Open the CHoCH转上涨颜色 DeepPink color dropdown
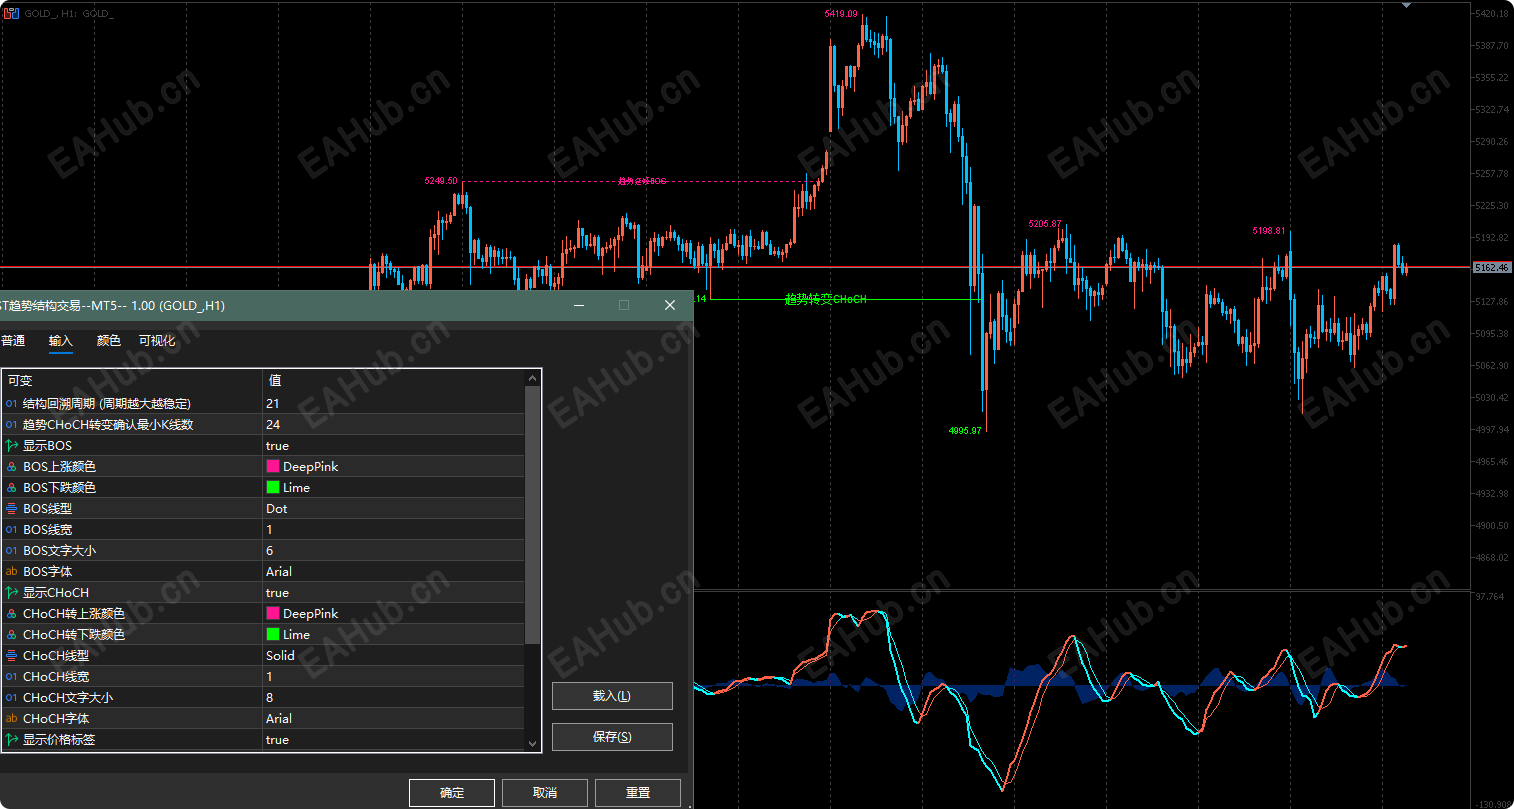This screenshot has width=1514, height=809. pyautogui.click(x=393, y=614)
